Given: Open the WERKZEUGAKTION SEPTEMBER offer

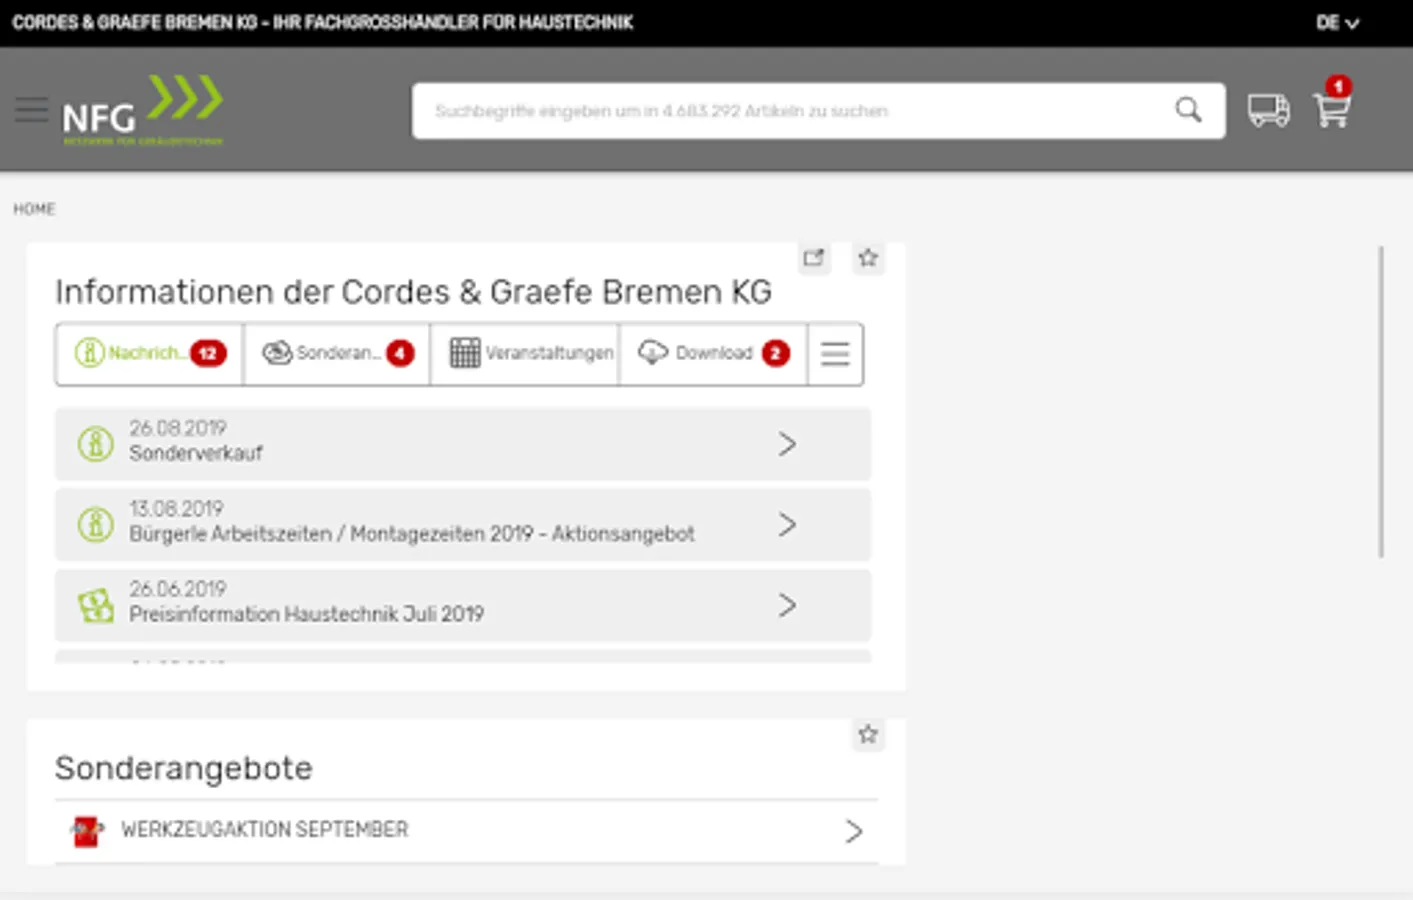Looking at the screenshot, I should click(x=466, y=831).
